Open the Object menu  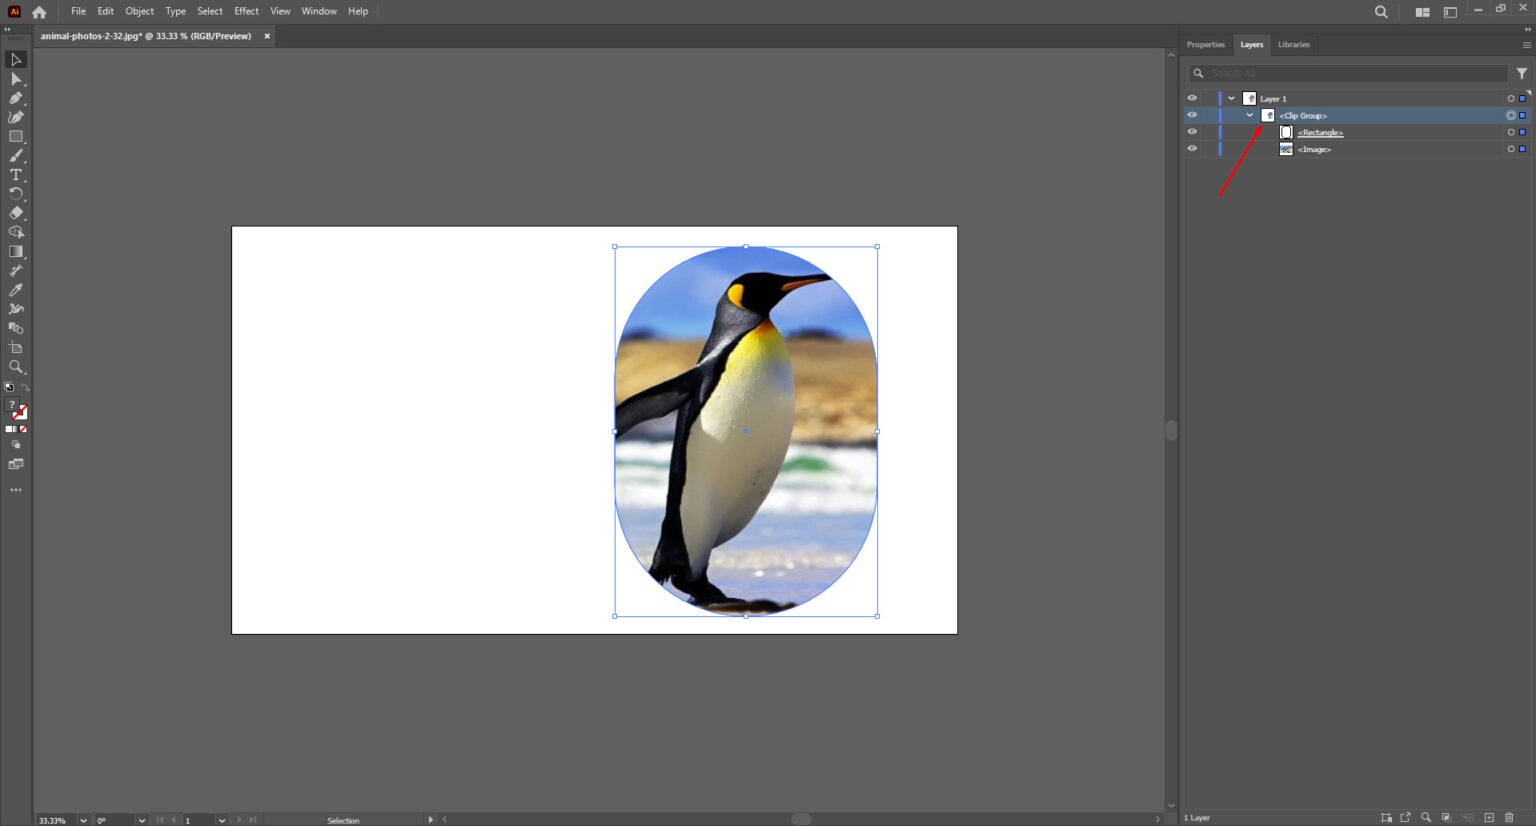139,11
